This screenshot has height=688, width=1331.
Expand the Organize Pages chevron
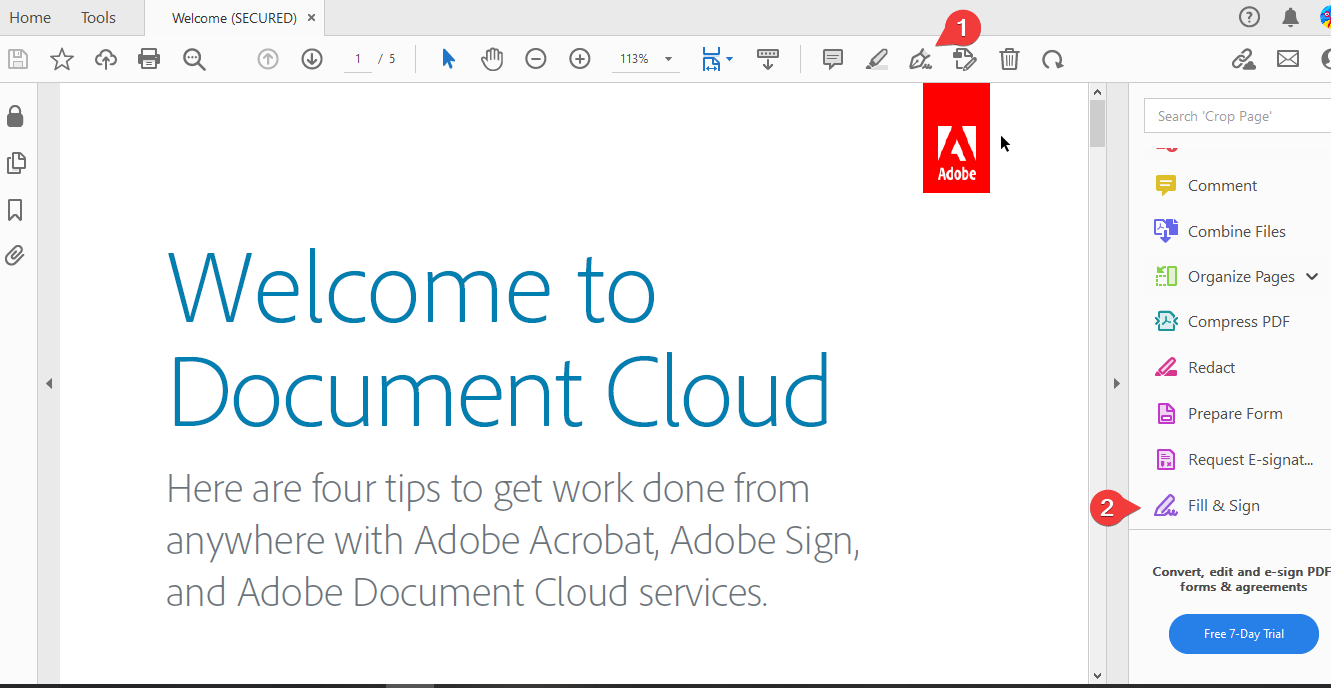point(1312,277)
